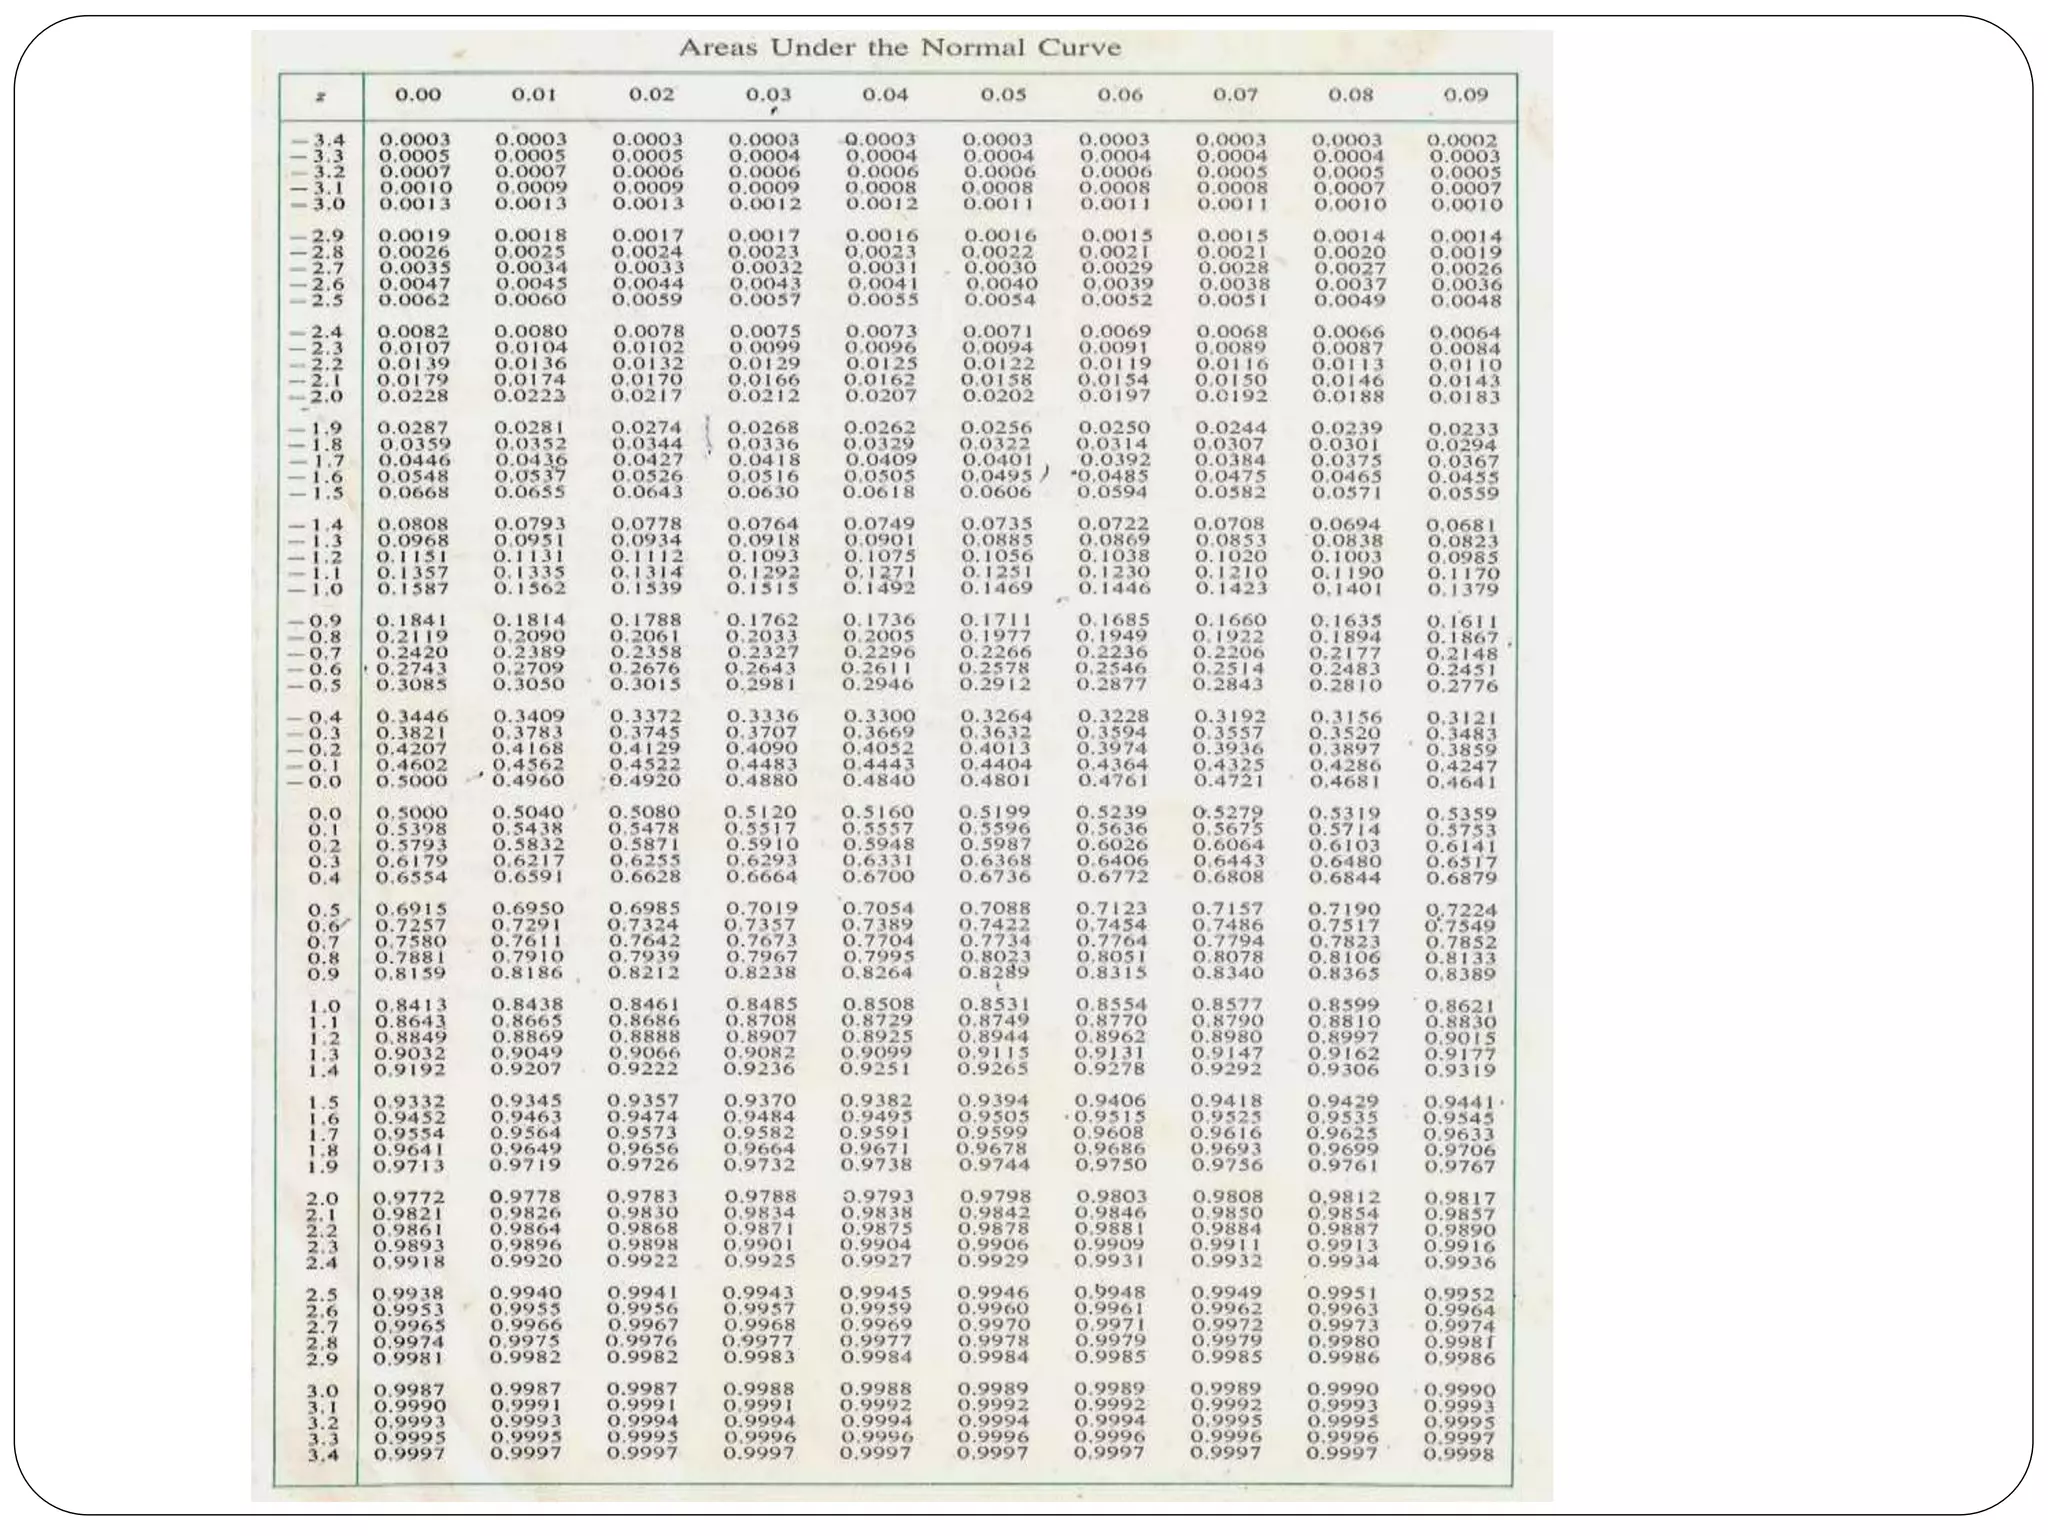The image size is (2048, 1536).
Task: Click value 0.0002 in the first row
Action: [x=1462, y=141]
